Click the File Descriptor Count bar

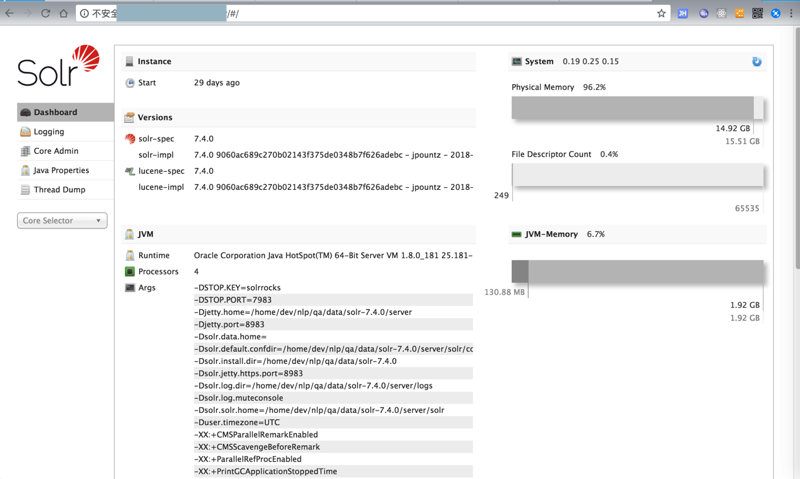click(637, 174)
